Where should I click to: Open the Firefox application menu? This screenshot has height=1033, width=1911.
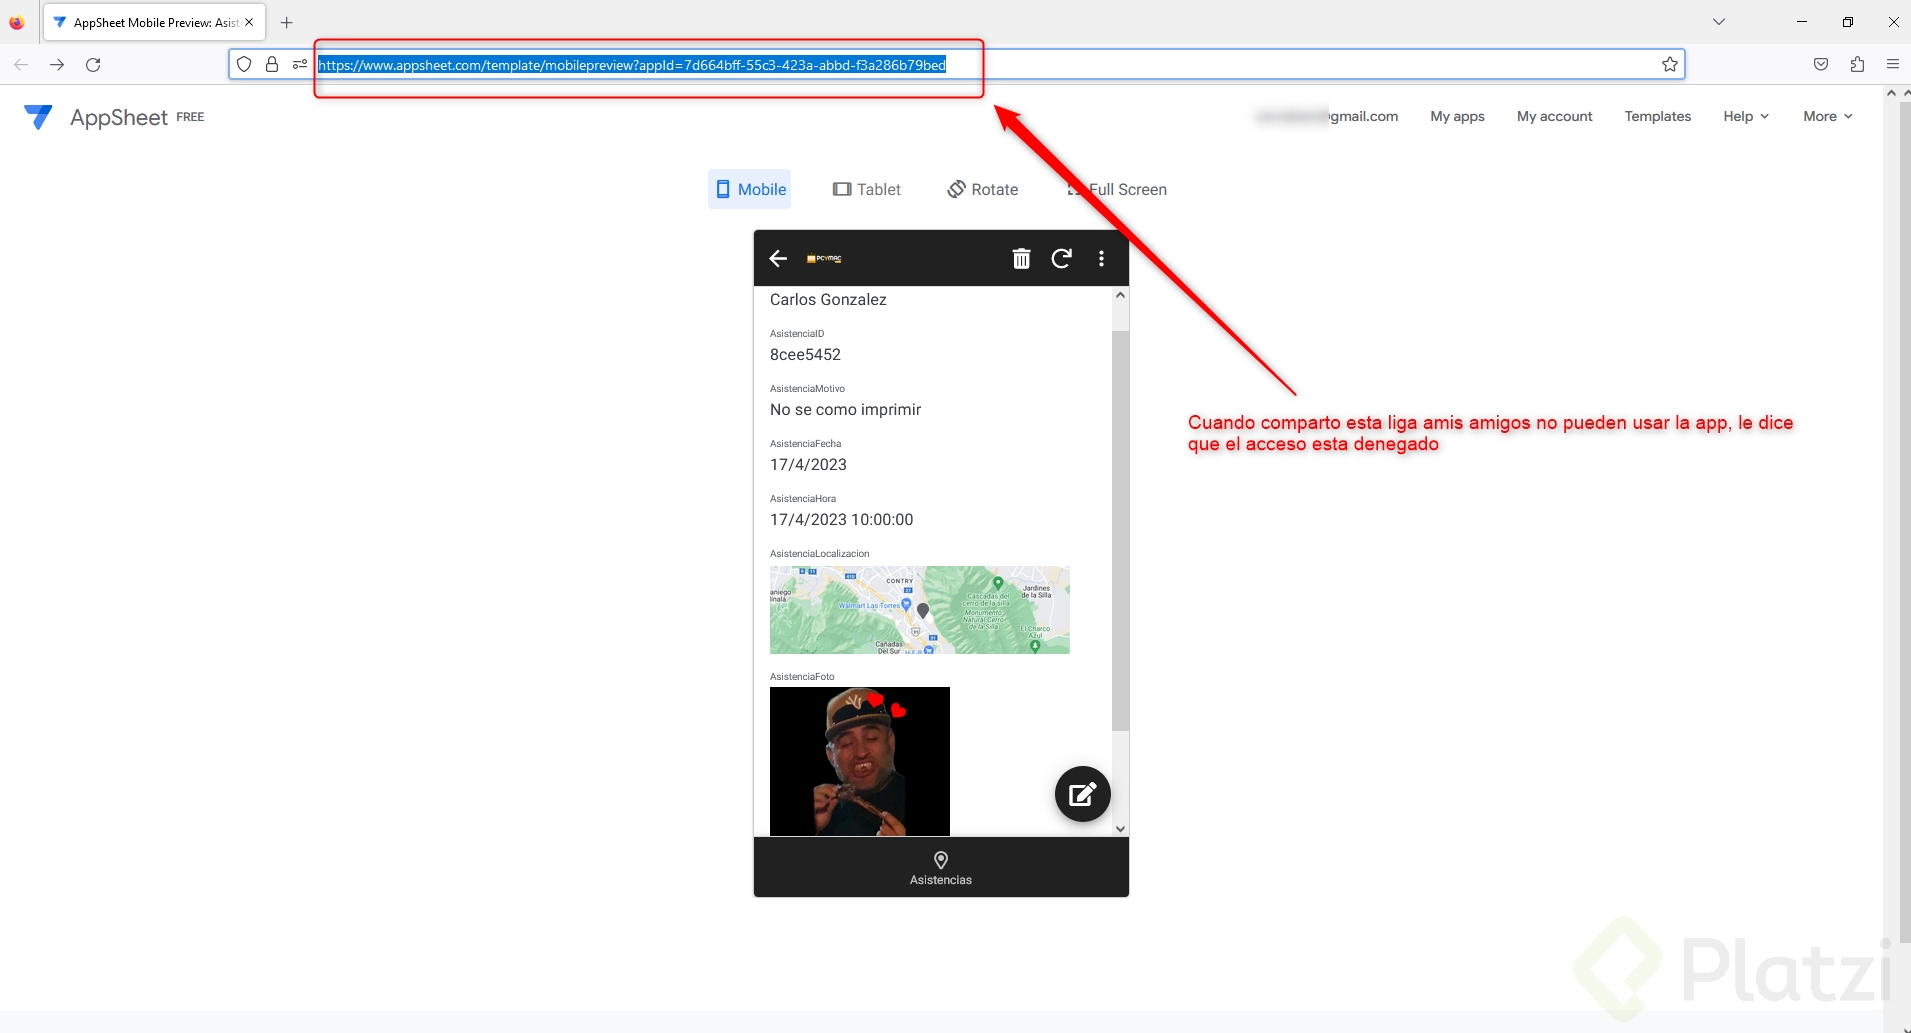pyautogui.click(x=1893, y=65)
